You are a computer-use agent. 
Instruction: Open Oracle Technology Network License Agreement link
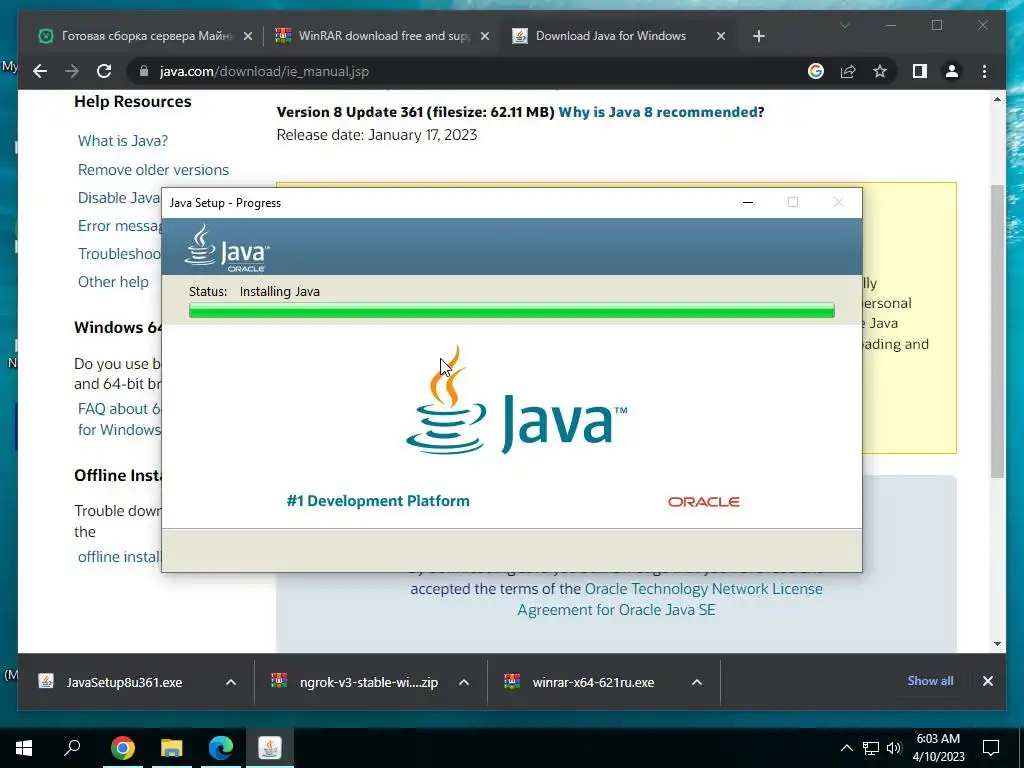(x=703, y=588)
